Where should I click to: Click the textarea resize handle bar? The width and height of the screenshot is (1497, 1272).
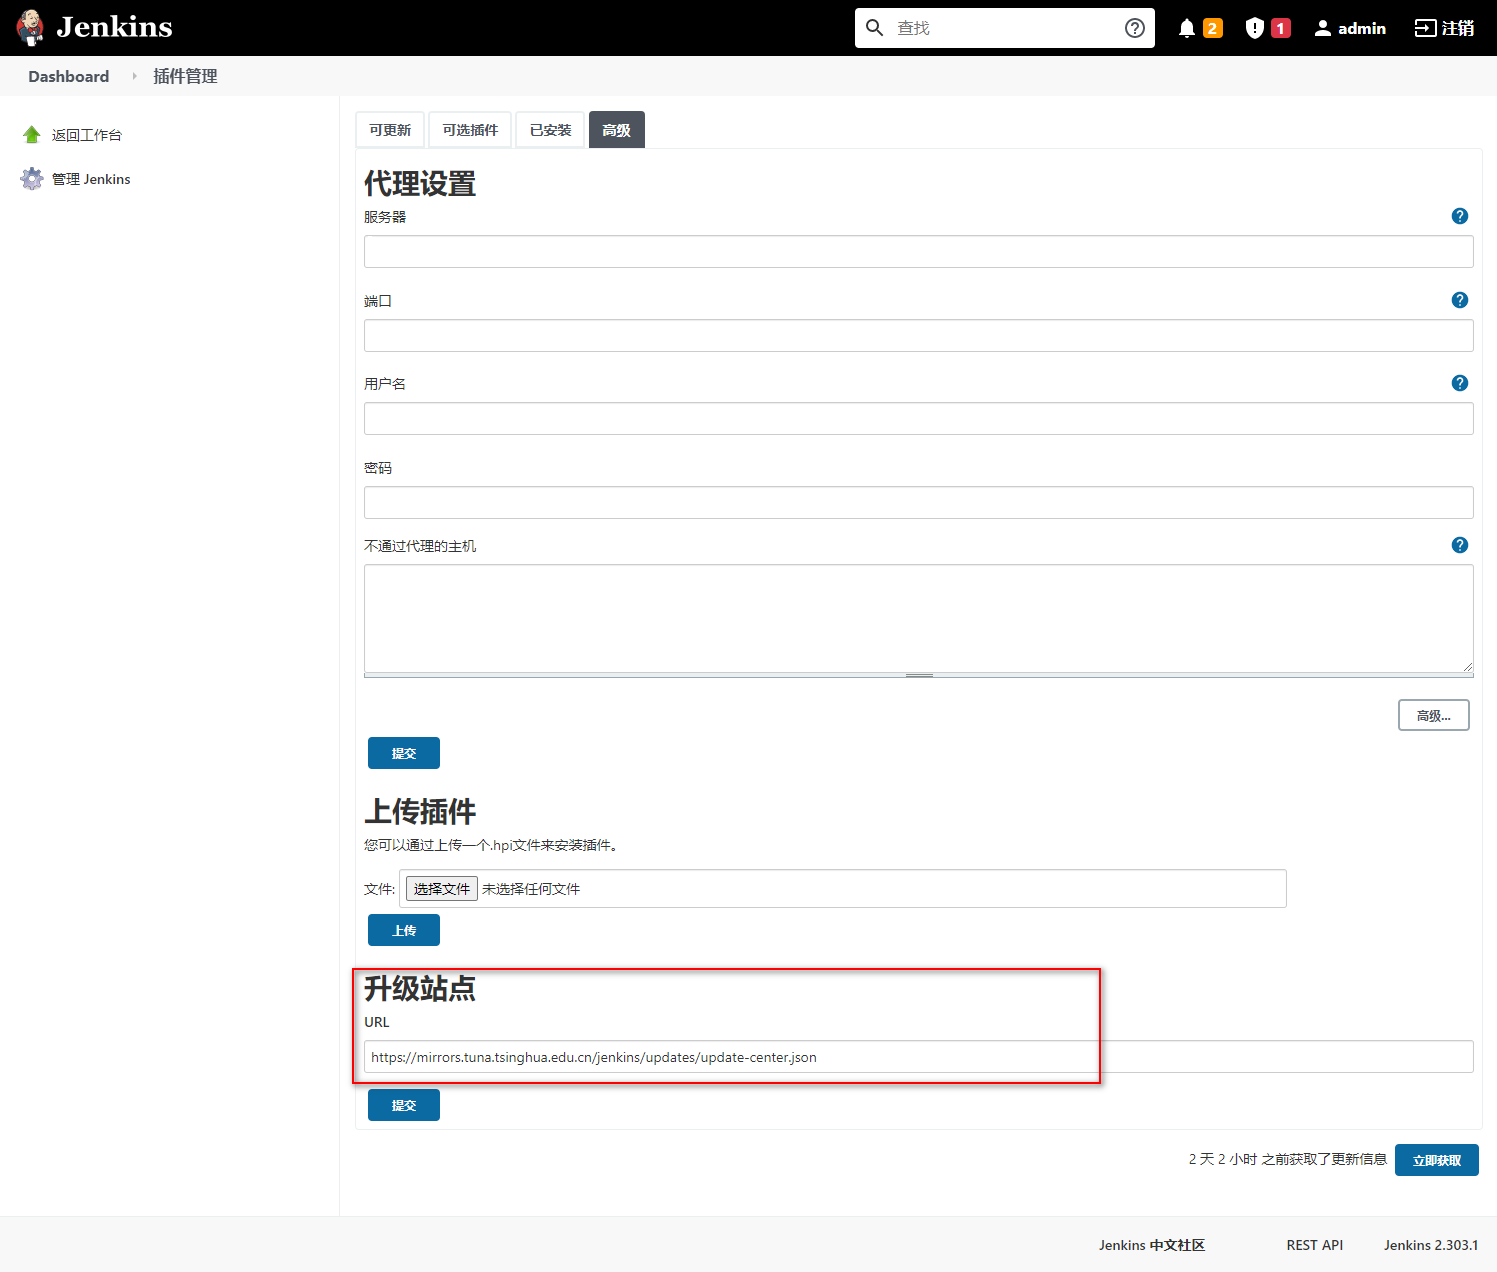pyautogui.click(x=919, y=676)
